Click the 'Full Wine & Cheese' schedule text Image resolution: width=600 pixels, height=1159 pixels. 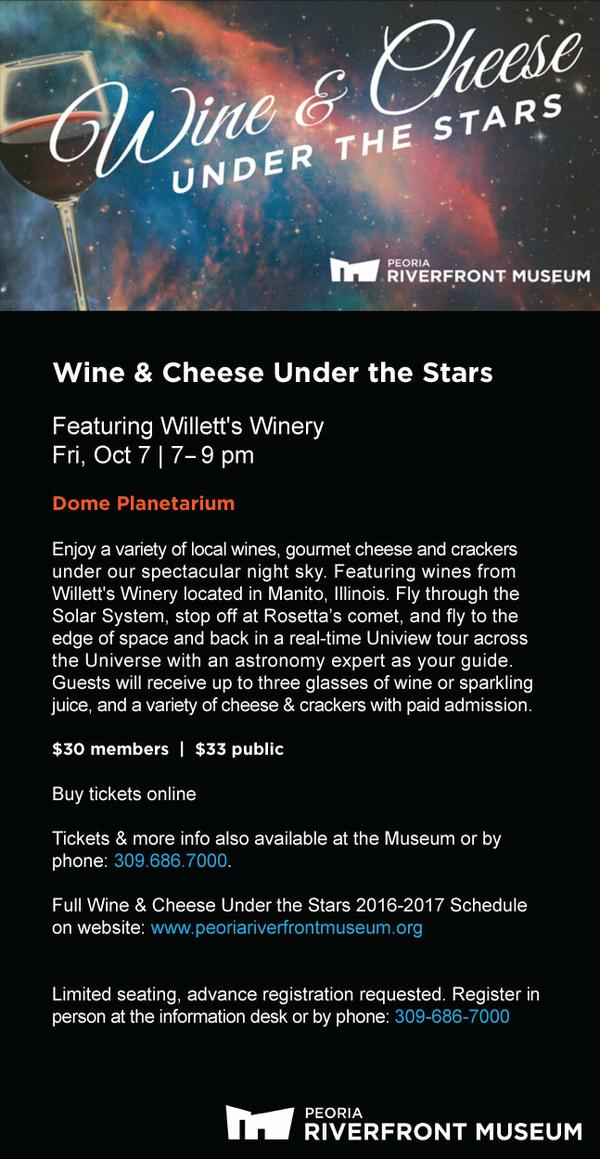pos(289,905)
